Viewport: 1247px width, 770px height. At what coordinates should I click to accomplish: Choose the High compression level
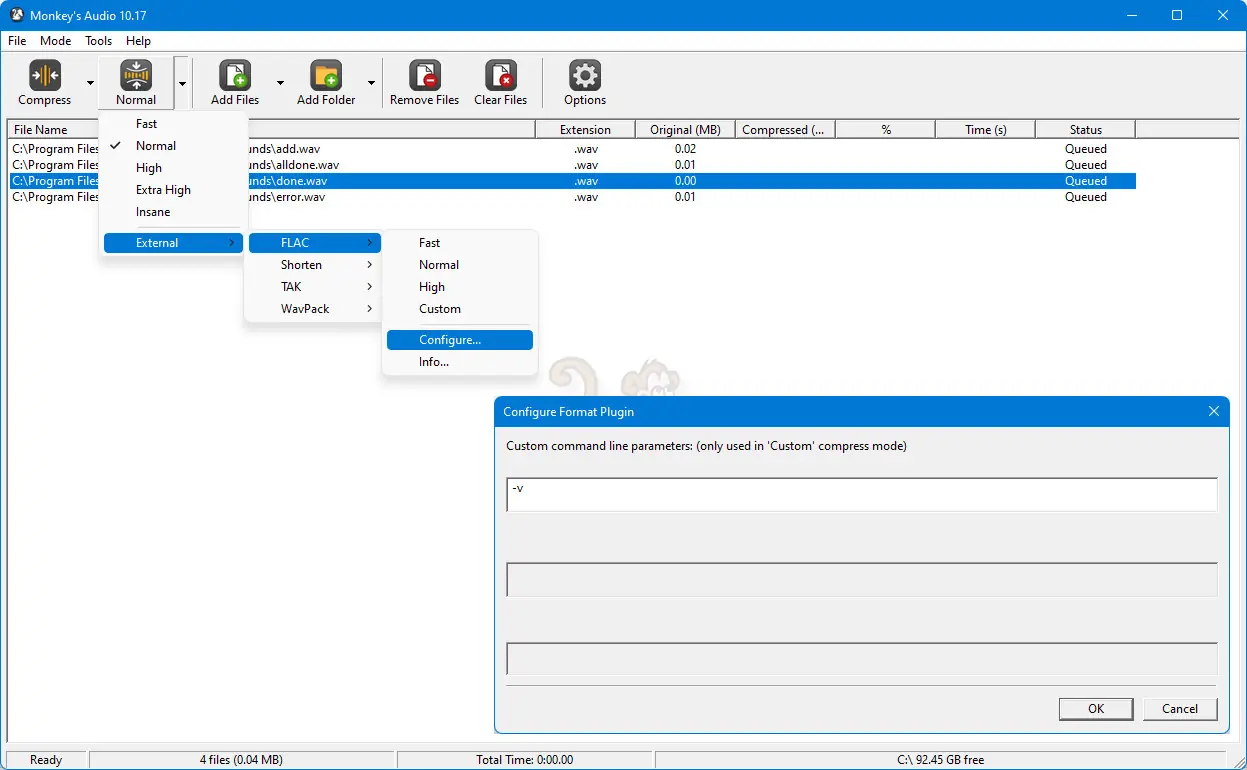click(174, 168)
